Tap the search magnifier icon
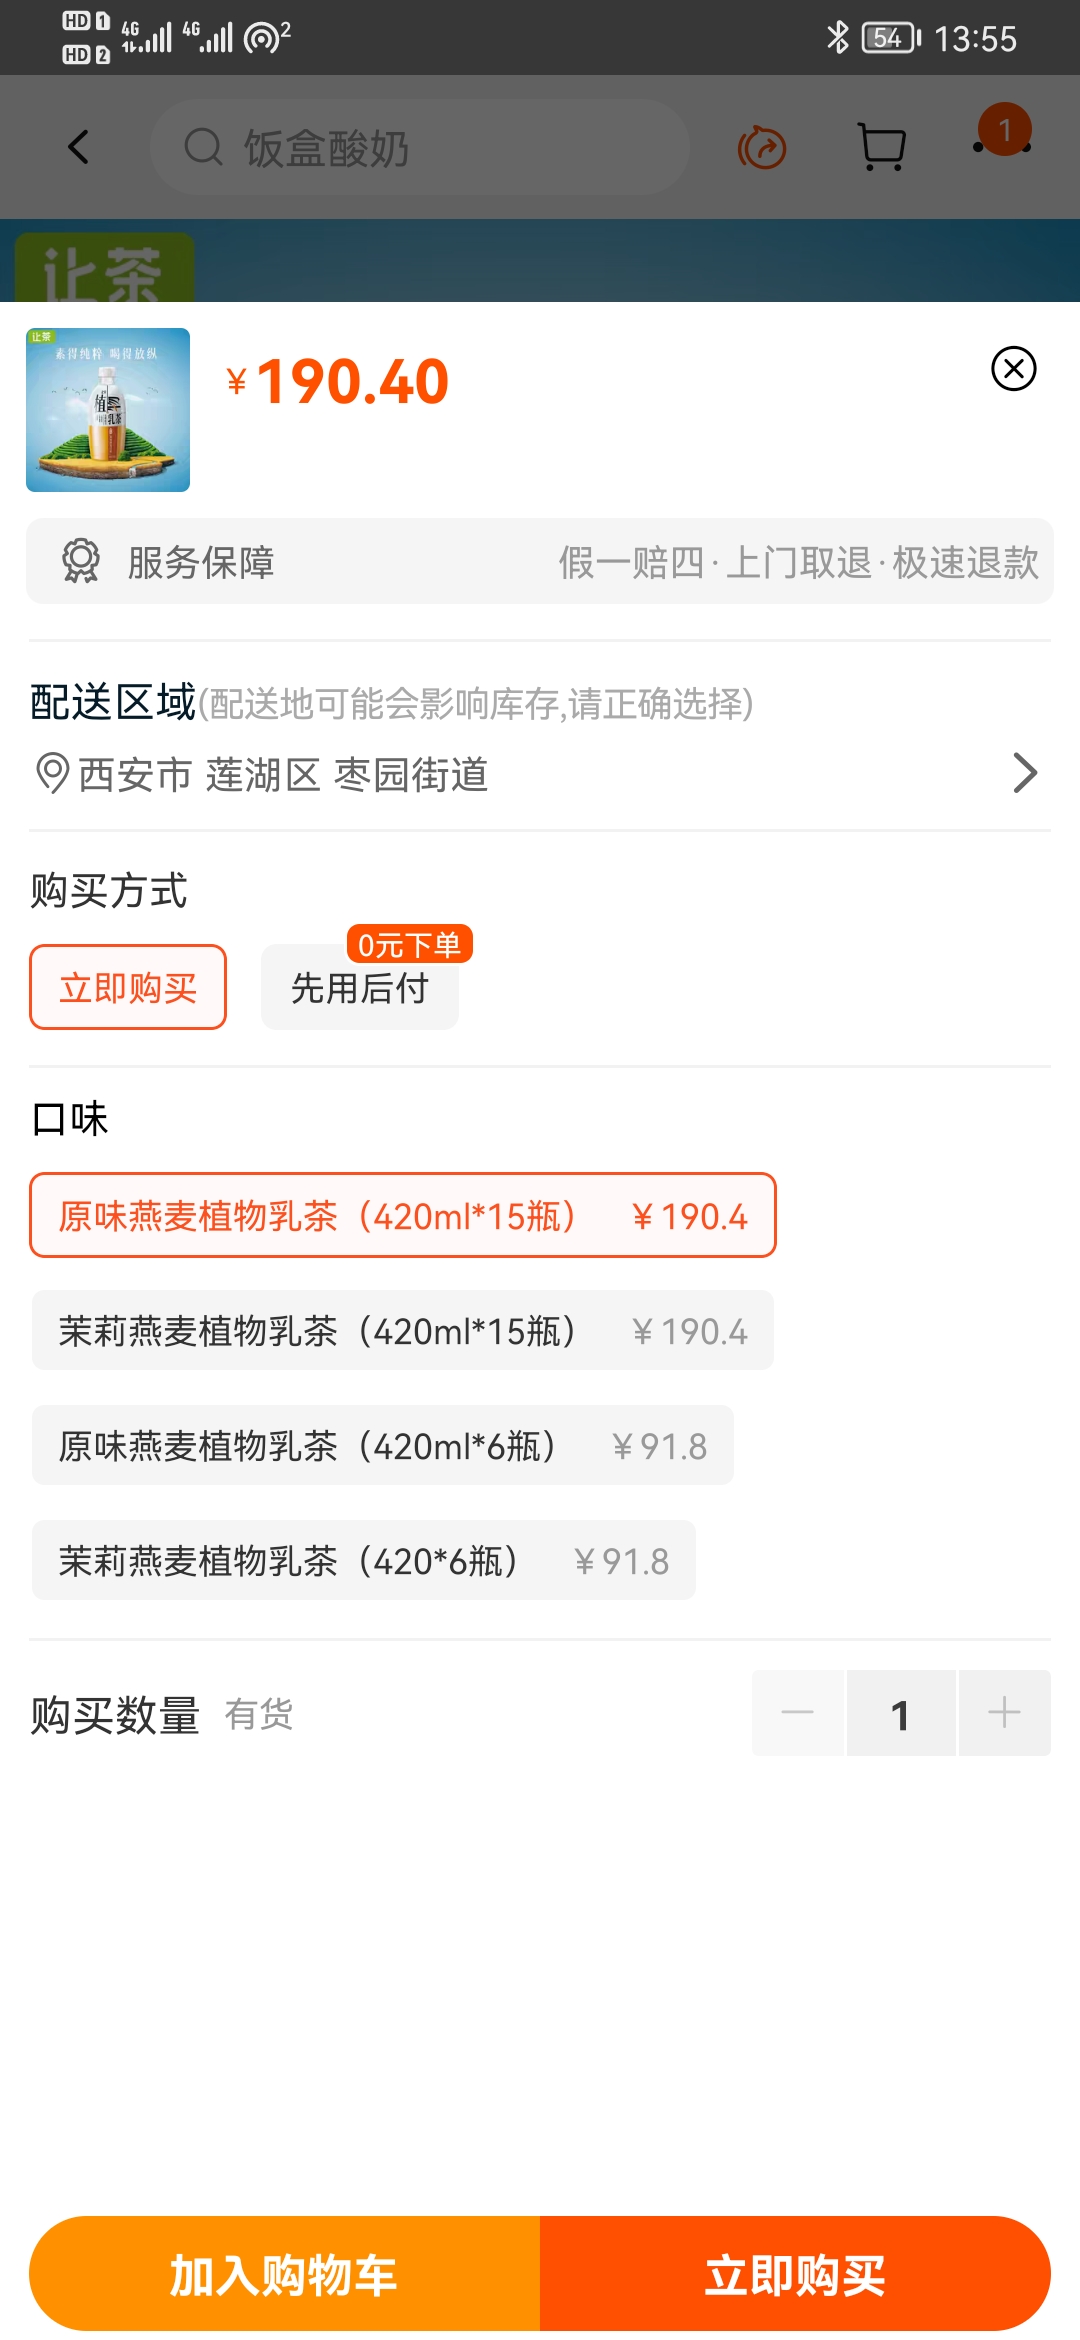 pos(203,147)
